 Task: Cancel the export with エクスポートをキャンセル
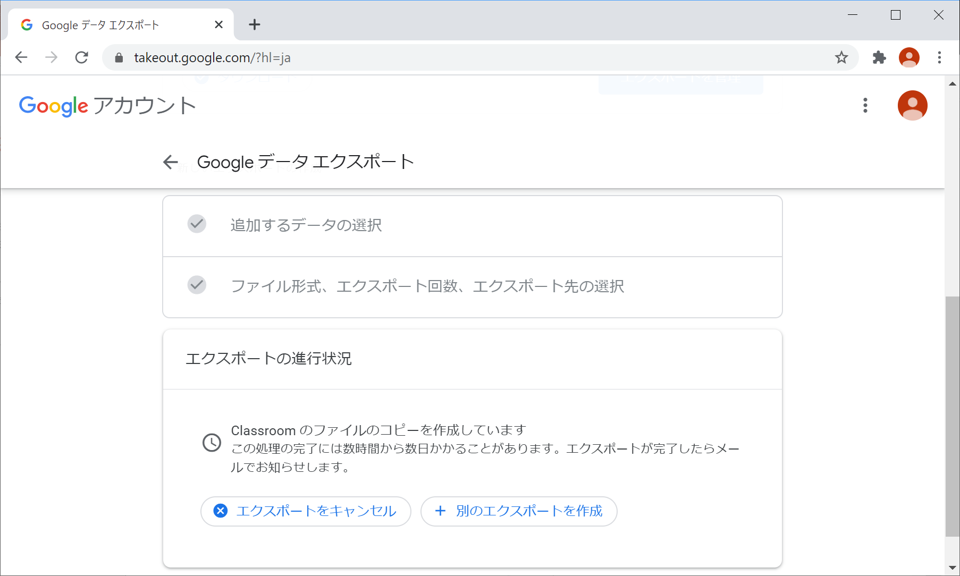point(306,511)
